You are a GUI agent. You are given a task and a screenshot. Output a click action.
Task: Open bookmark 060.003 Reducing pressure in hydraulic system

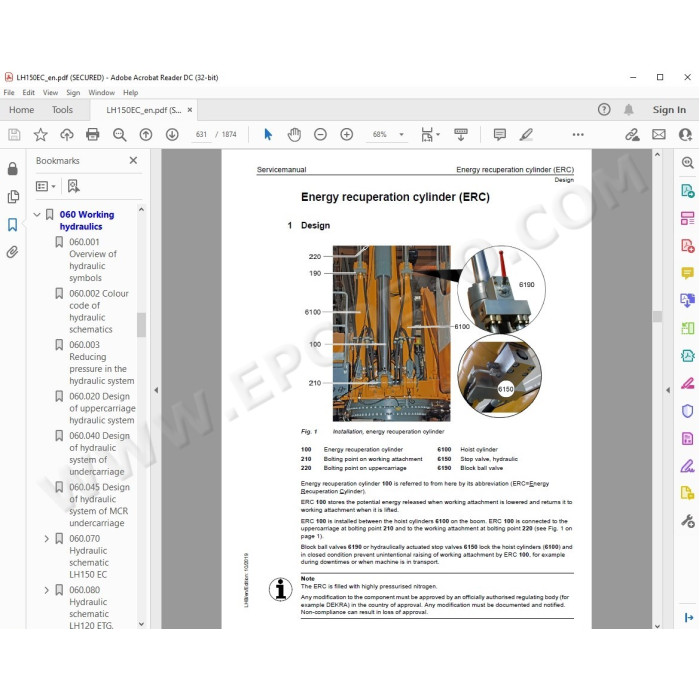[101, 363]
